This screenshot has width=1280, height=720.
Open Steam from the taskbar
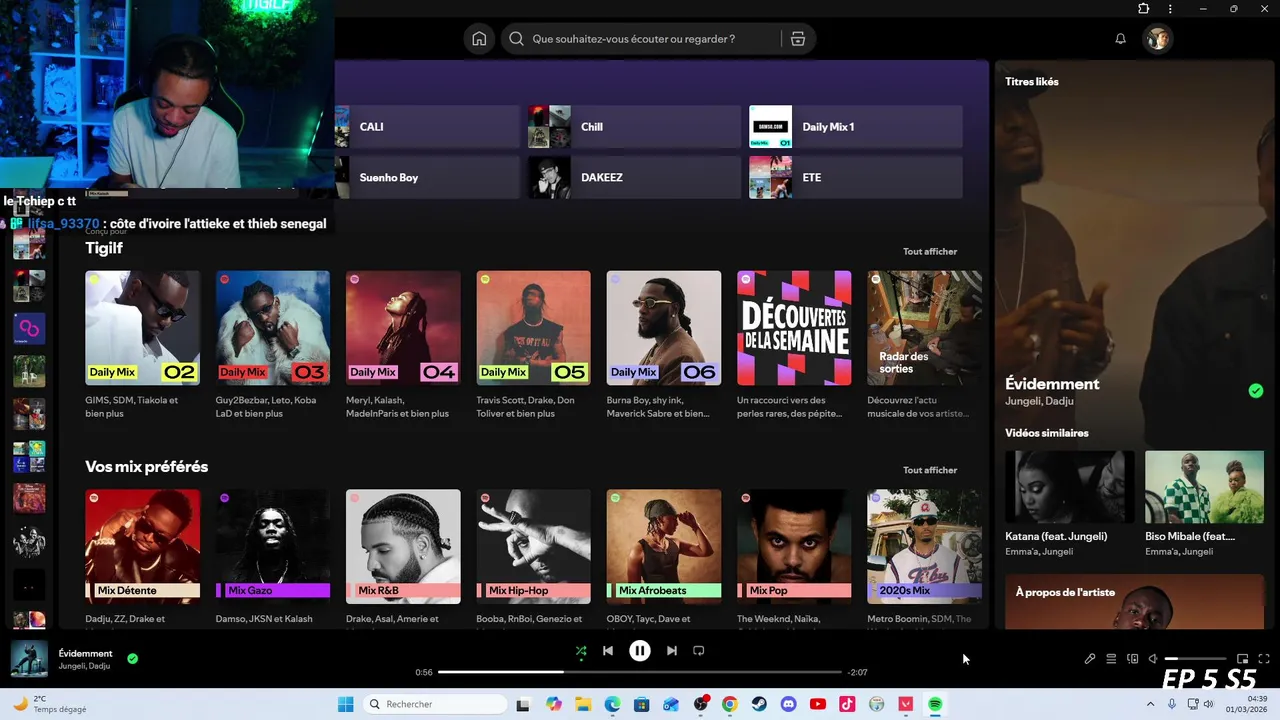[759, 704]
